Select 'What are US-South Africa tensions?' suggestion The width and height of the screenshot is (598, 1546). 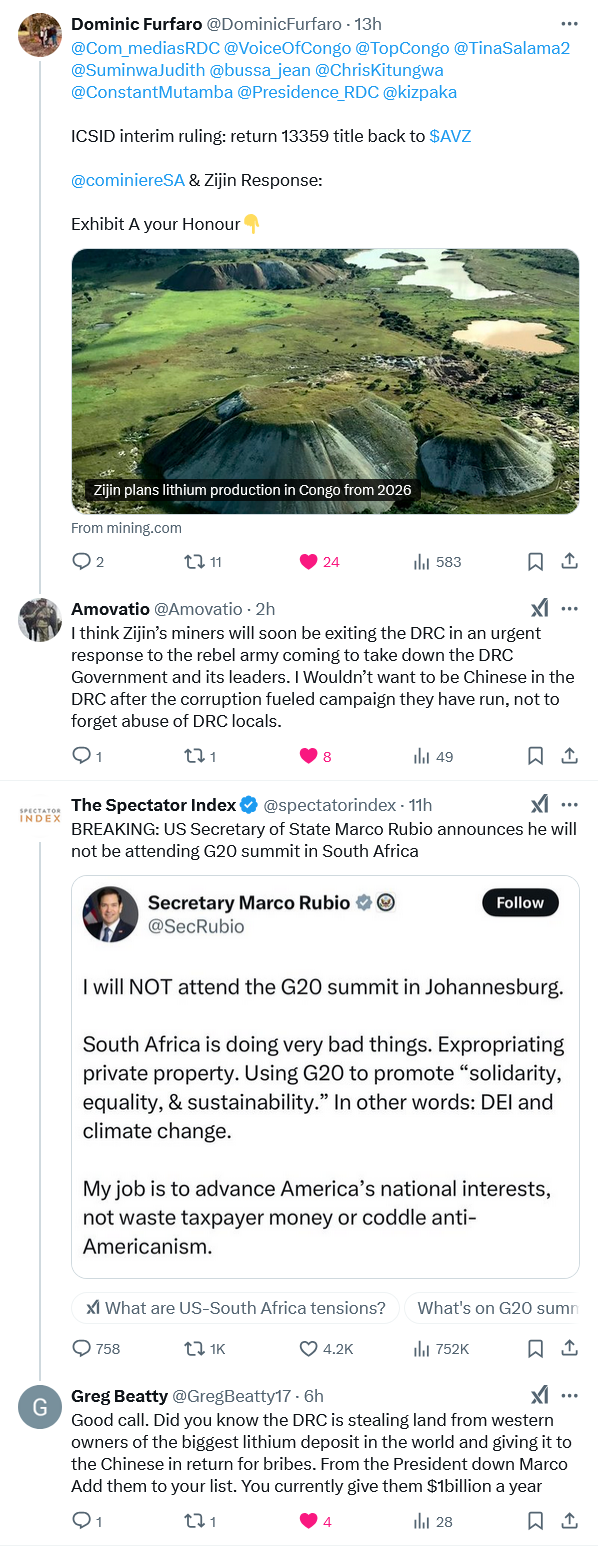[235, 1308]
